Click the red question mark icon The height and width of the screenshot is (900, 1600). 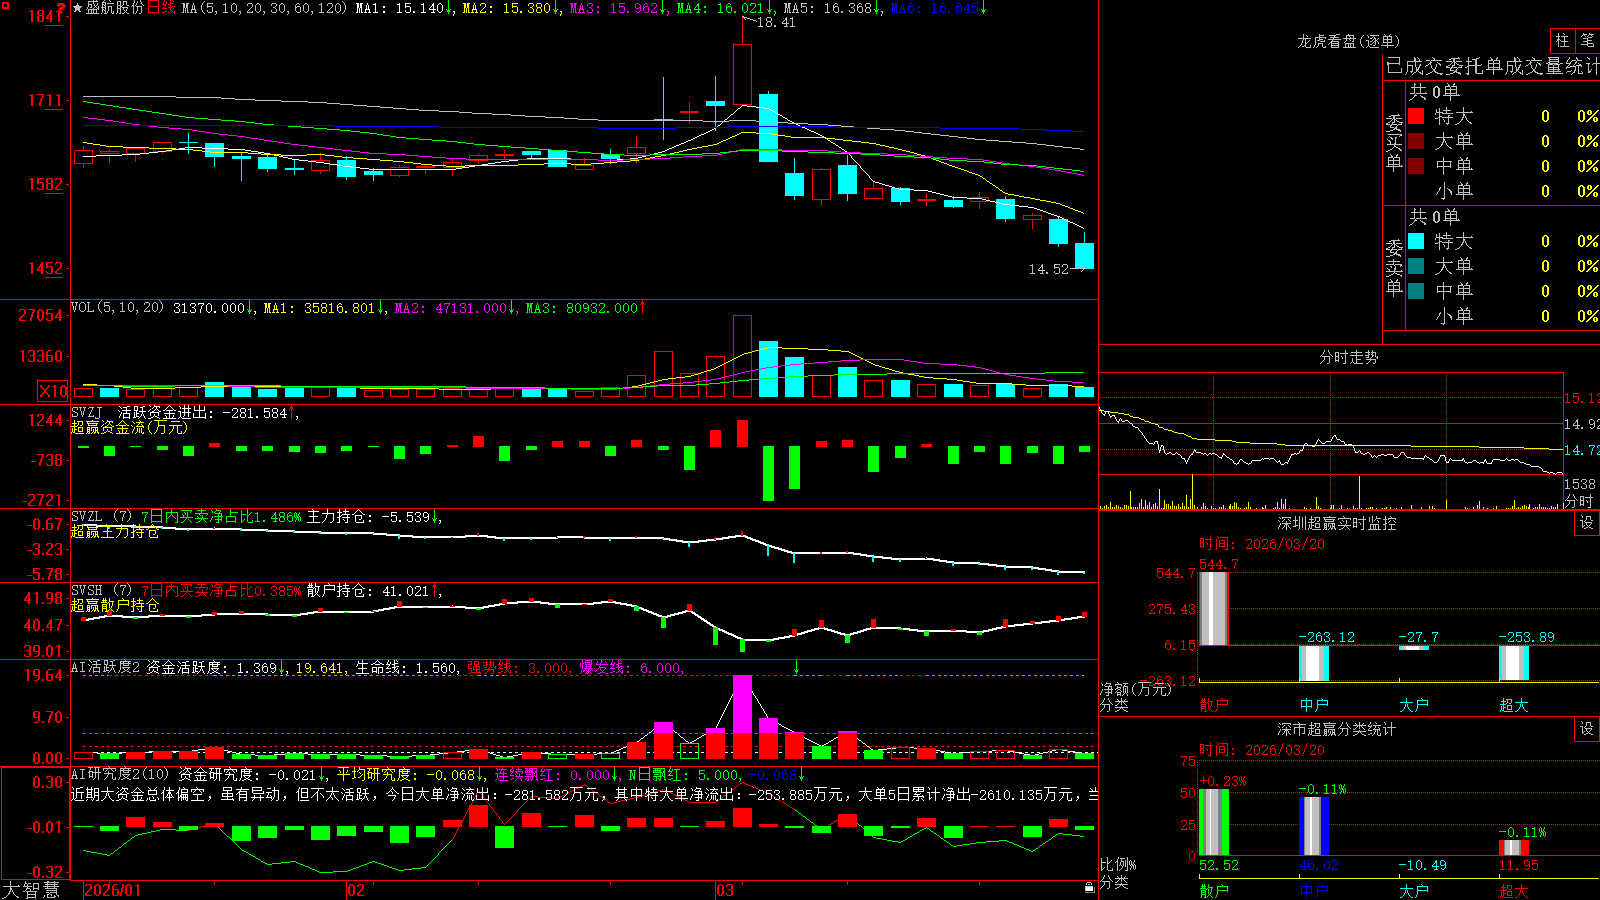click(x=62, y=8)
